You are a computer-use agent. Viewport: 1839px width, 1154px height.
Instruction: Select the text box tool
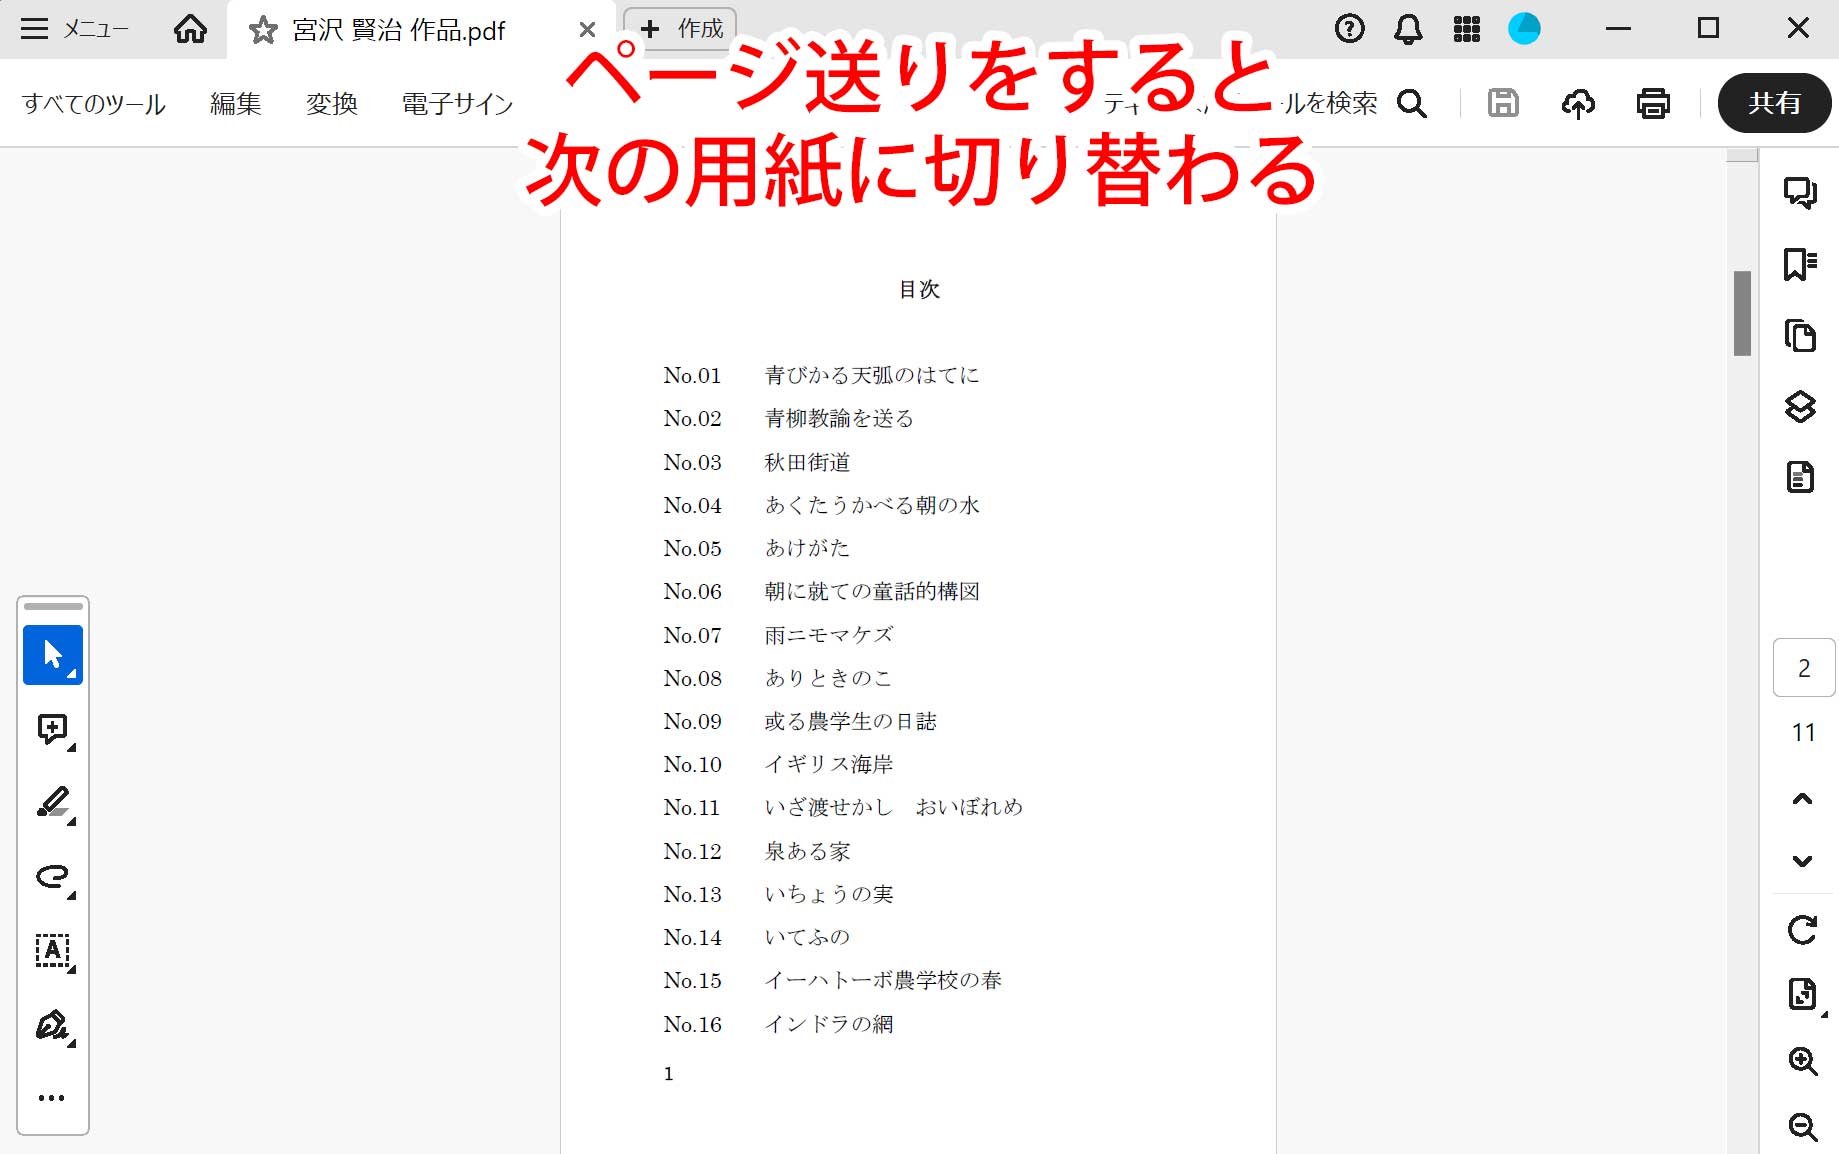click(x=53, y=951)
